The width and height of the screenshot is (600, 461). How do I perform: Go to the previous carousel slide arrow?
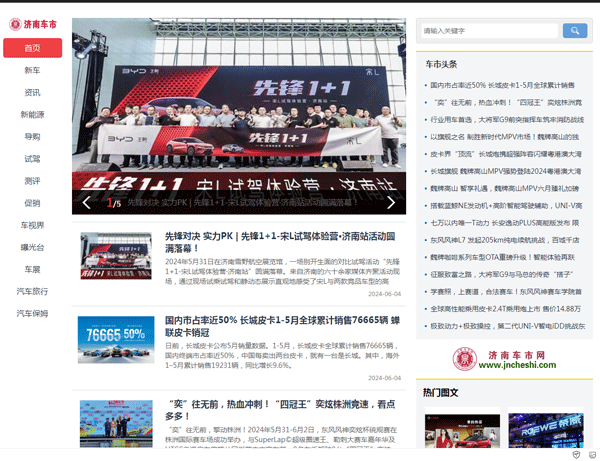(87, 202)
